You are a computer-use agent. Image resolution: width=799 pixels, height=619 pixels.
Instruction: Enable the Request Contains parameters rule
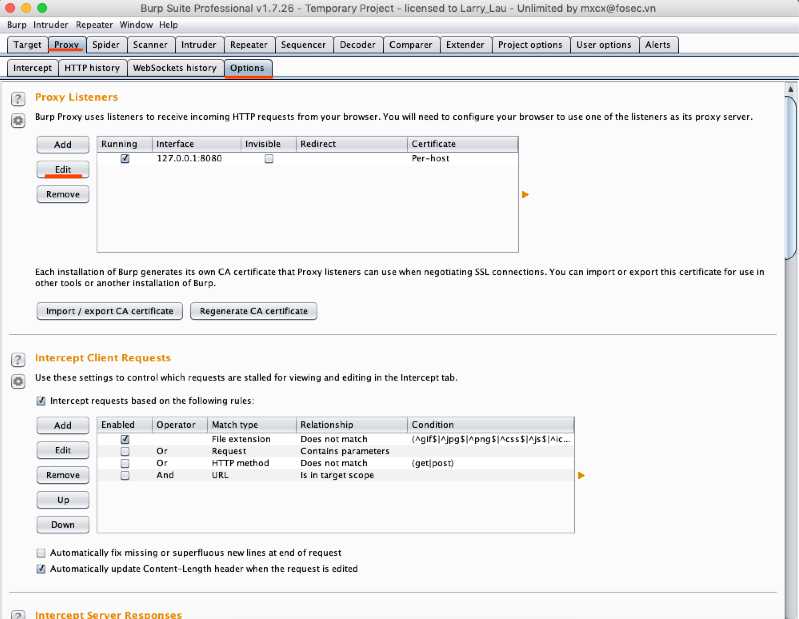click(125, 451)
